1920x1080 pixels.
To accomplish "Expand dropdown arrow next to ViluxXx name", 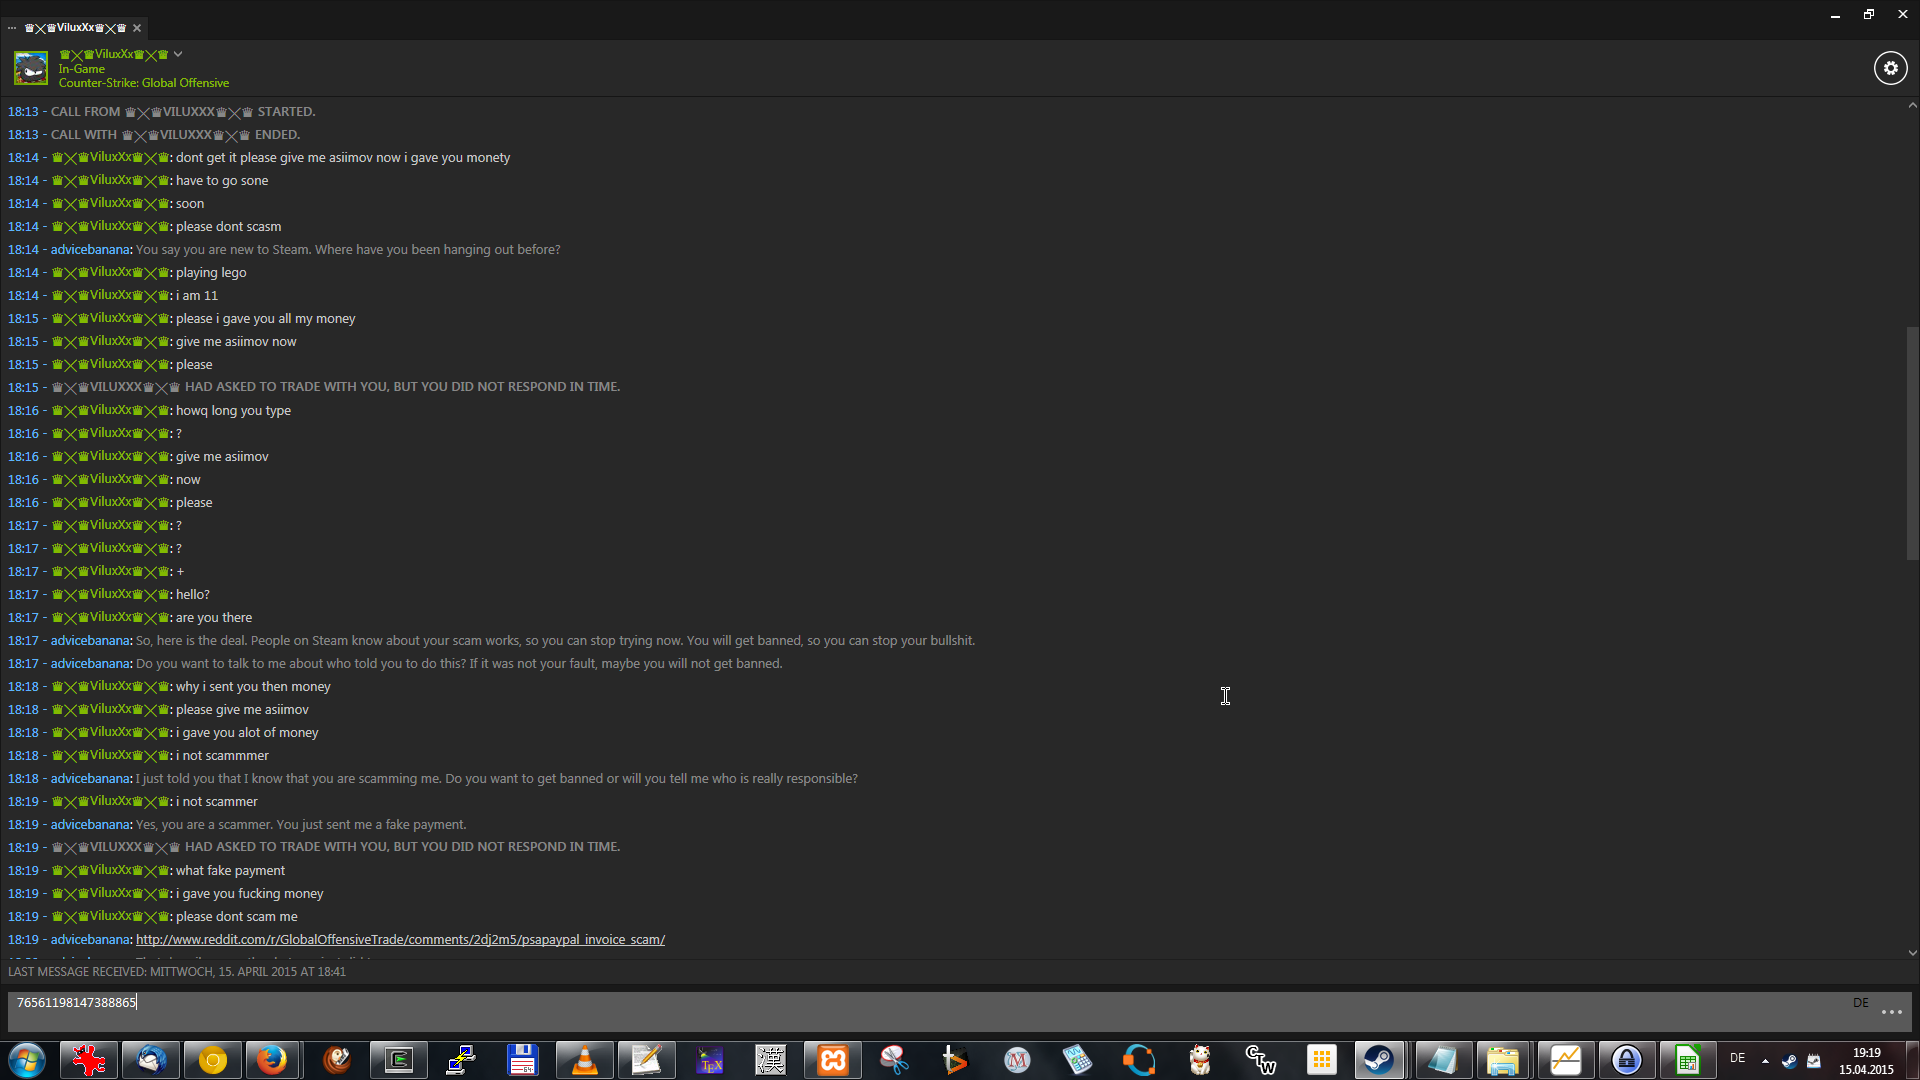I will click(178, 54).
